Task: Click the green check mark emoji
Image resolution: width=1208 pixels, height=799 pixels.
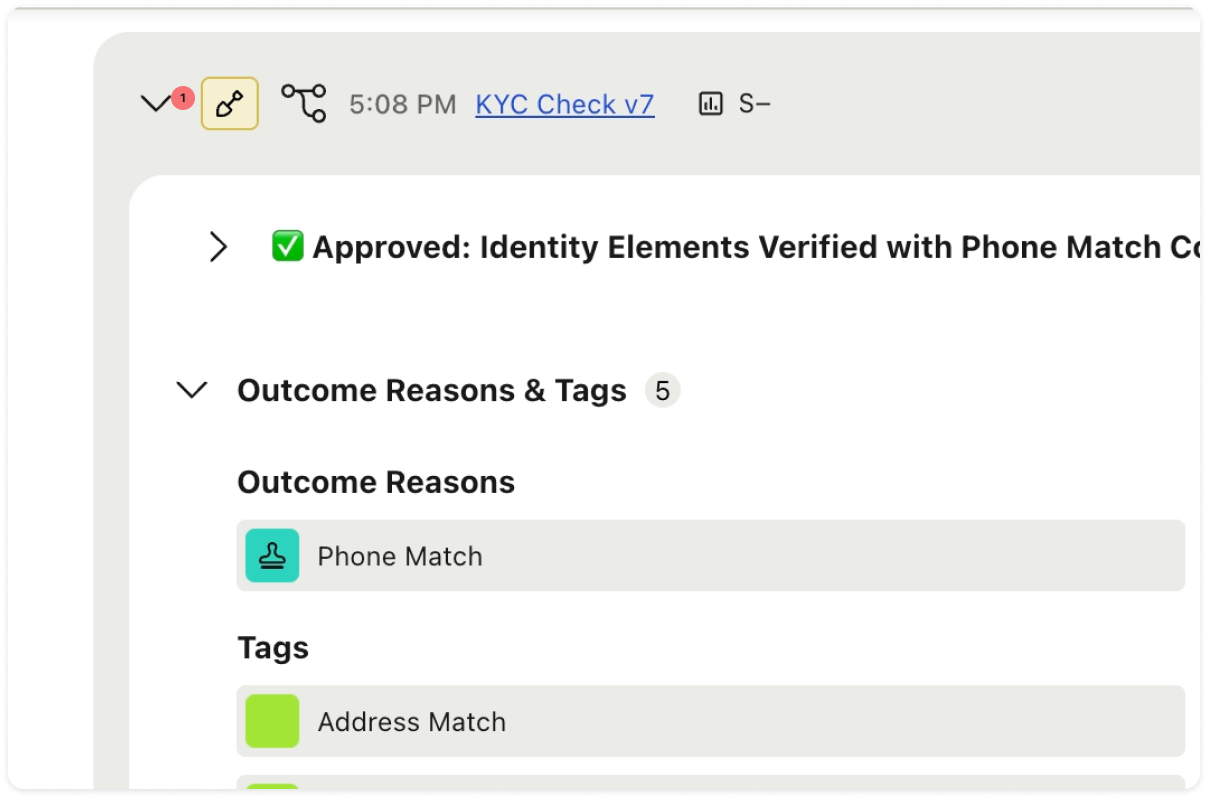Action: coord(288,246)
